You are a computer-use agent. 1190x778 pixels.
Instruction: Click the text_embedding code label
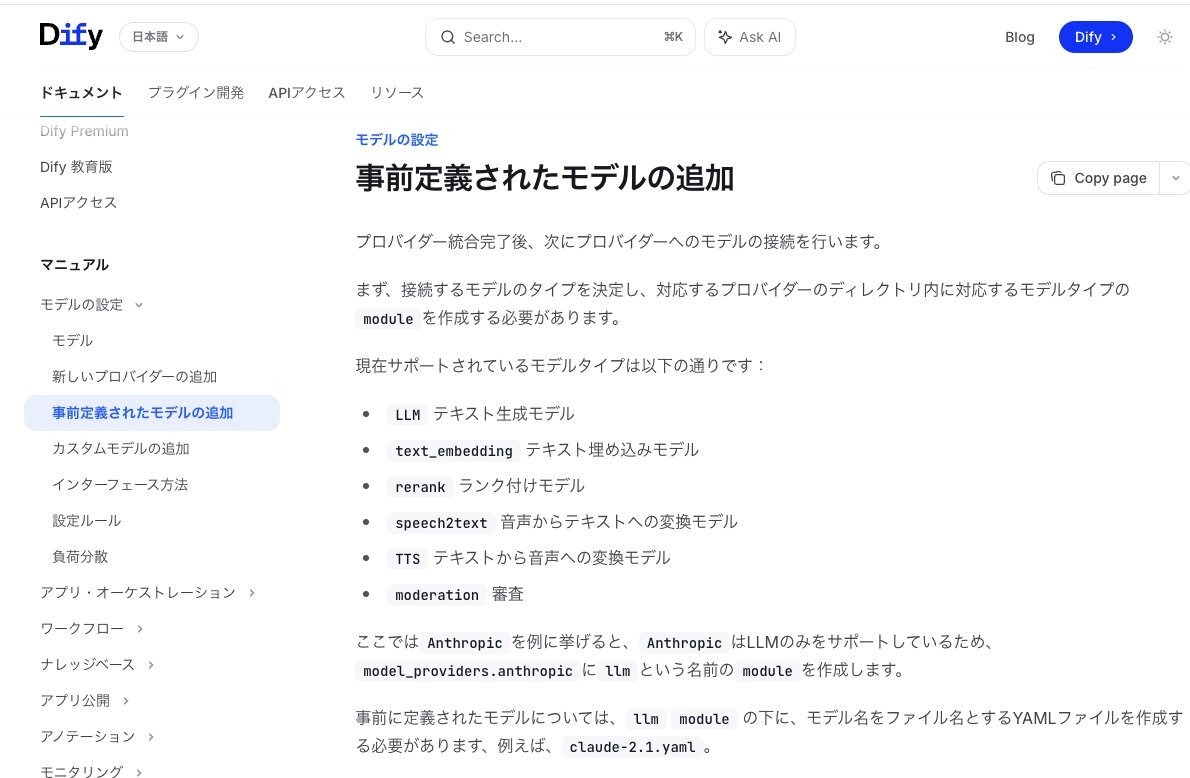[454, 451]
